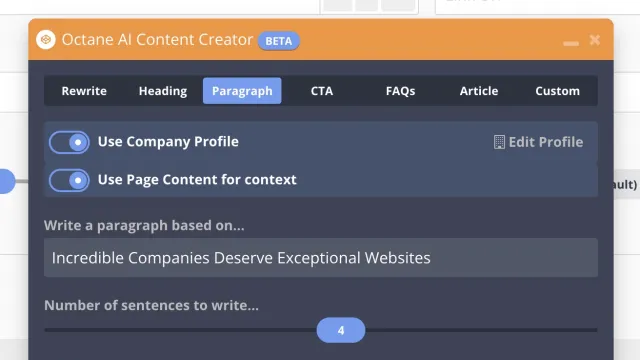The image size is (640, 360).
Task: Open the Custom tab
Action: 558,91
